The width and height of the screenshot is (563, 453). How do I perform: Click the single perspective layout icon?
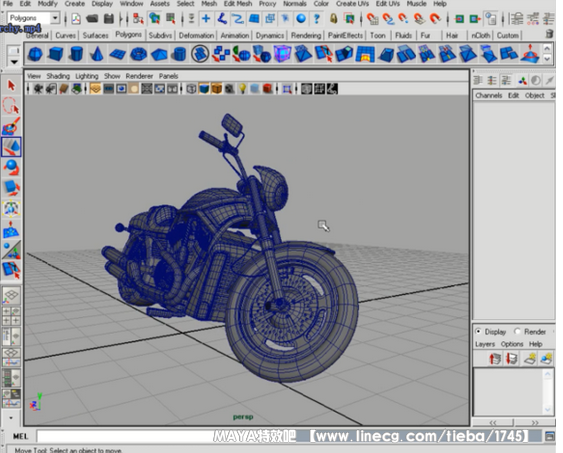point(11,295)
